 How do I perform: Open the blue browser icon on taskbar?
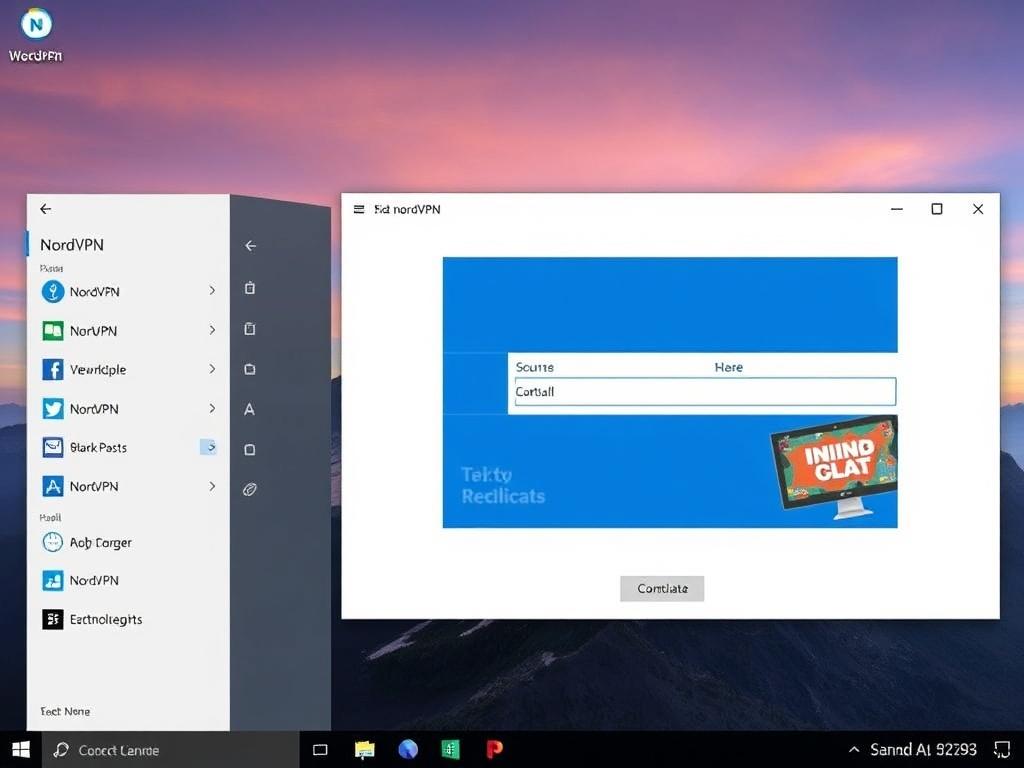pyautogui.click(x=408, y=749)
